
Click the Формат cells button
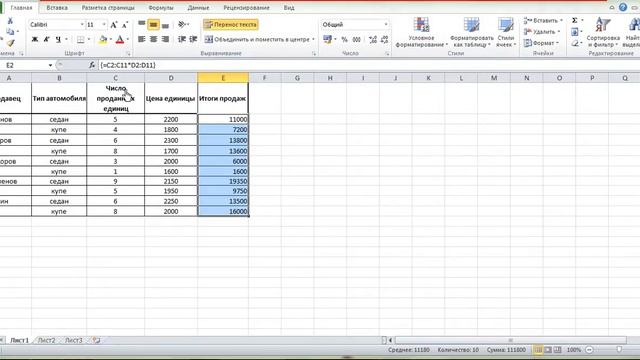(541, 43)
